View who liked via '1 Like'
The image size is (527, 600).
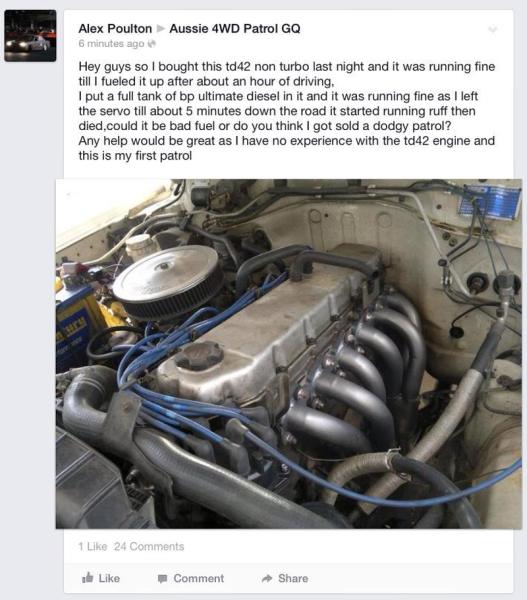click(93, 546)
